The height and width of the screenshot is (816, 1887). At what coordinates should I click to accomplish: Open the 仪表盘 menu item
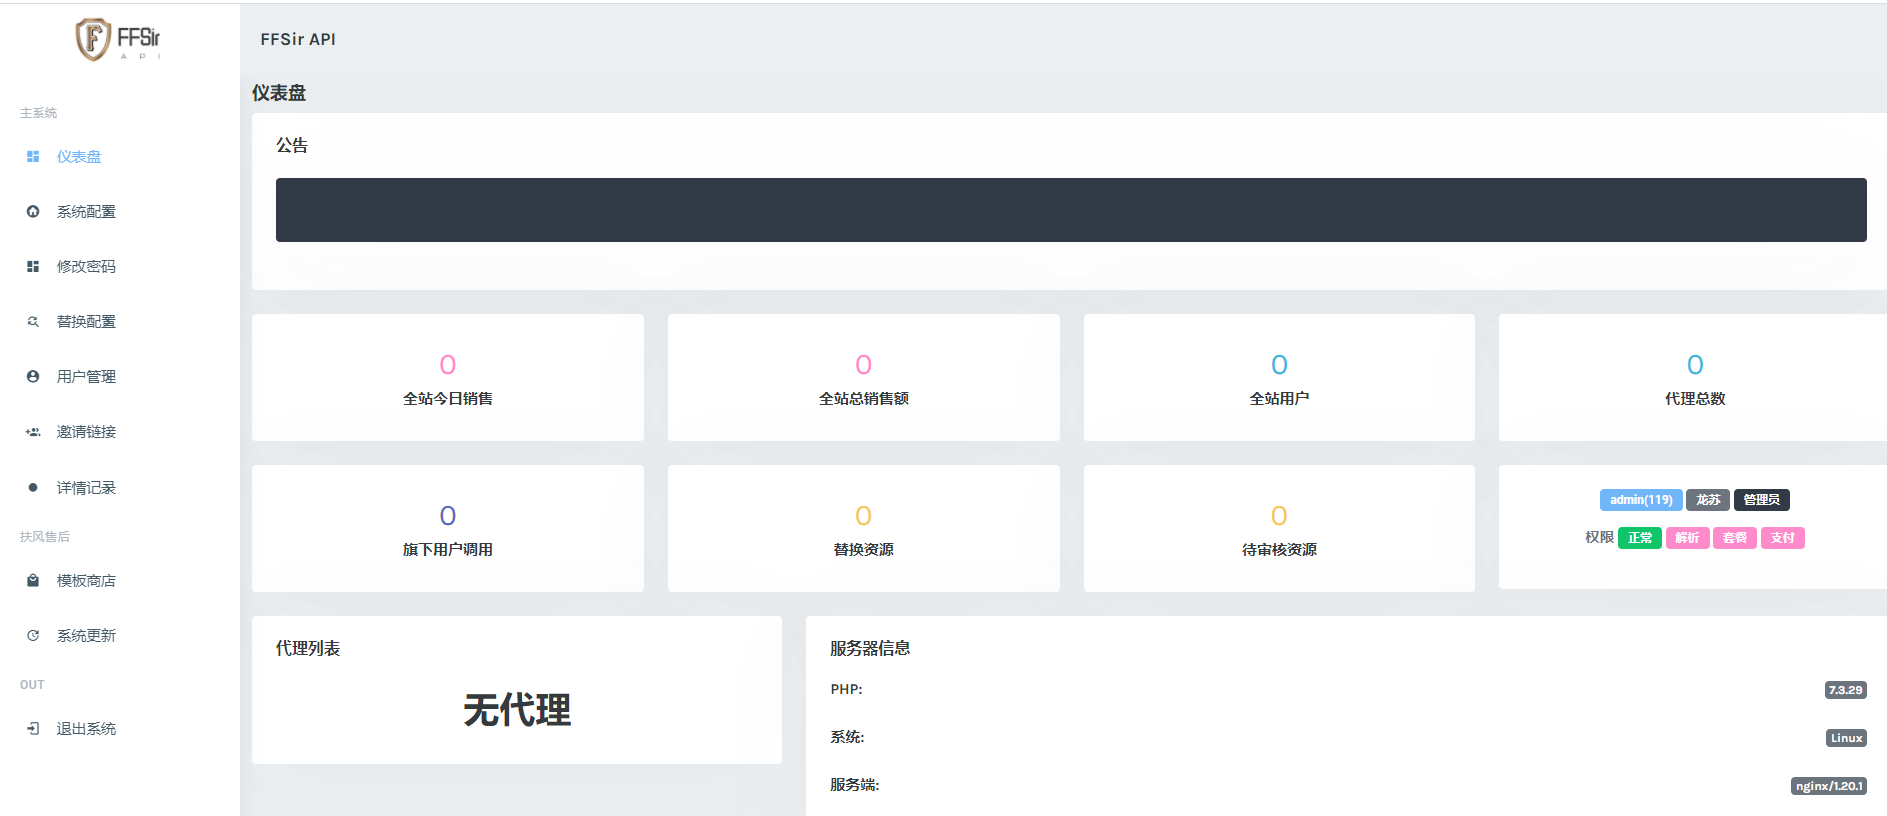[x=79, y=157]
